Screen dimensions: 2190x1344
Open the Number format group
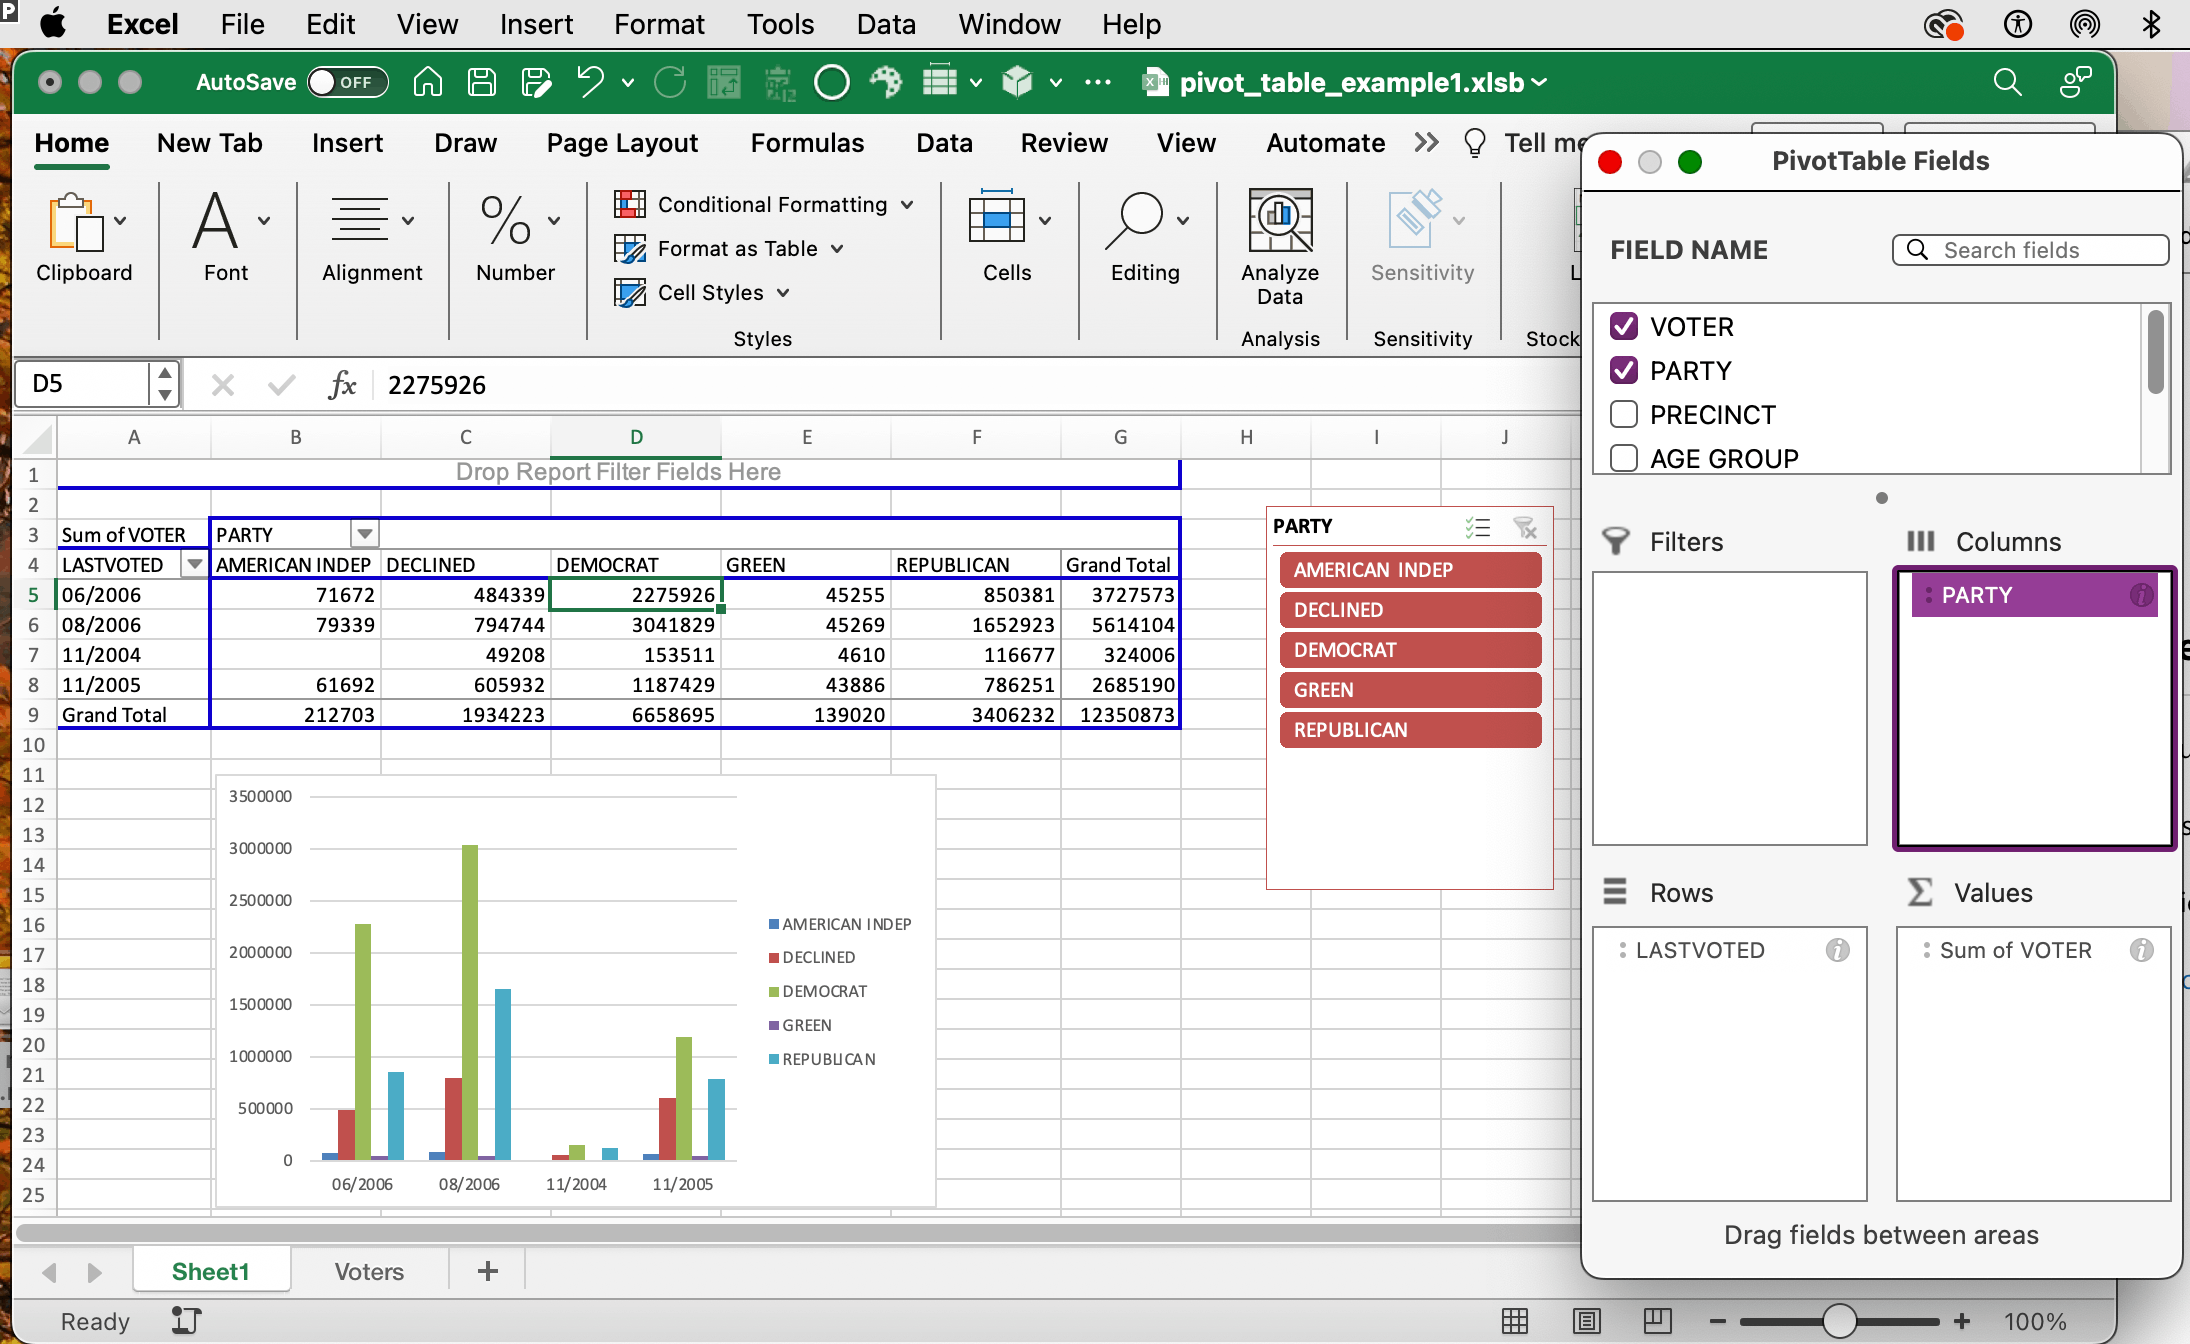point(515,238)
